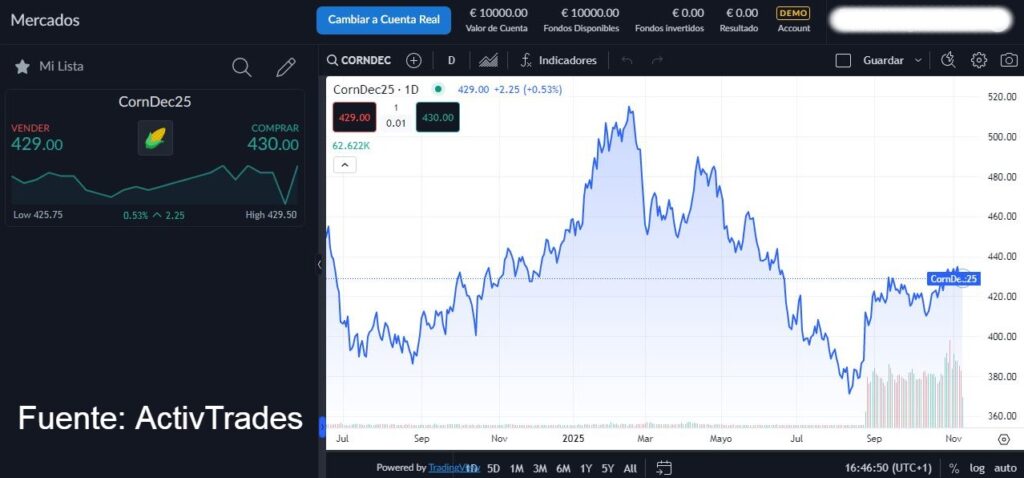The height and width of the screenshot is (478, 1024).
Task: Click the Mi Lista star icon
Action: (22, 67)
